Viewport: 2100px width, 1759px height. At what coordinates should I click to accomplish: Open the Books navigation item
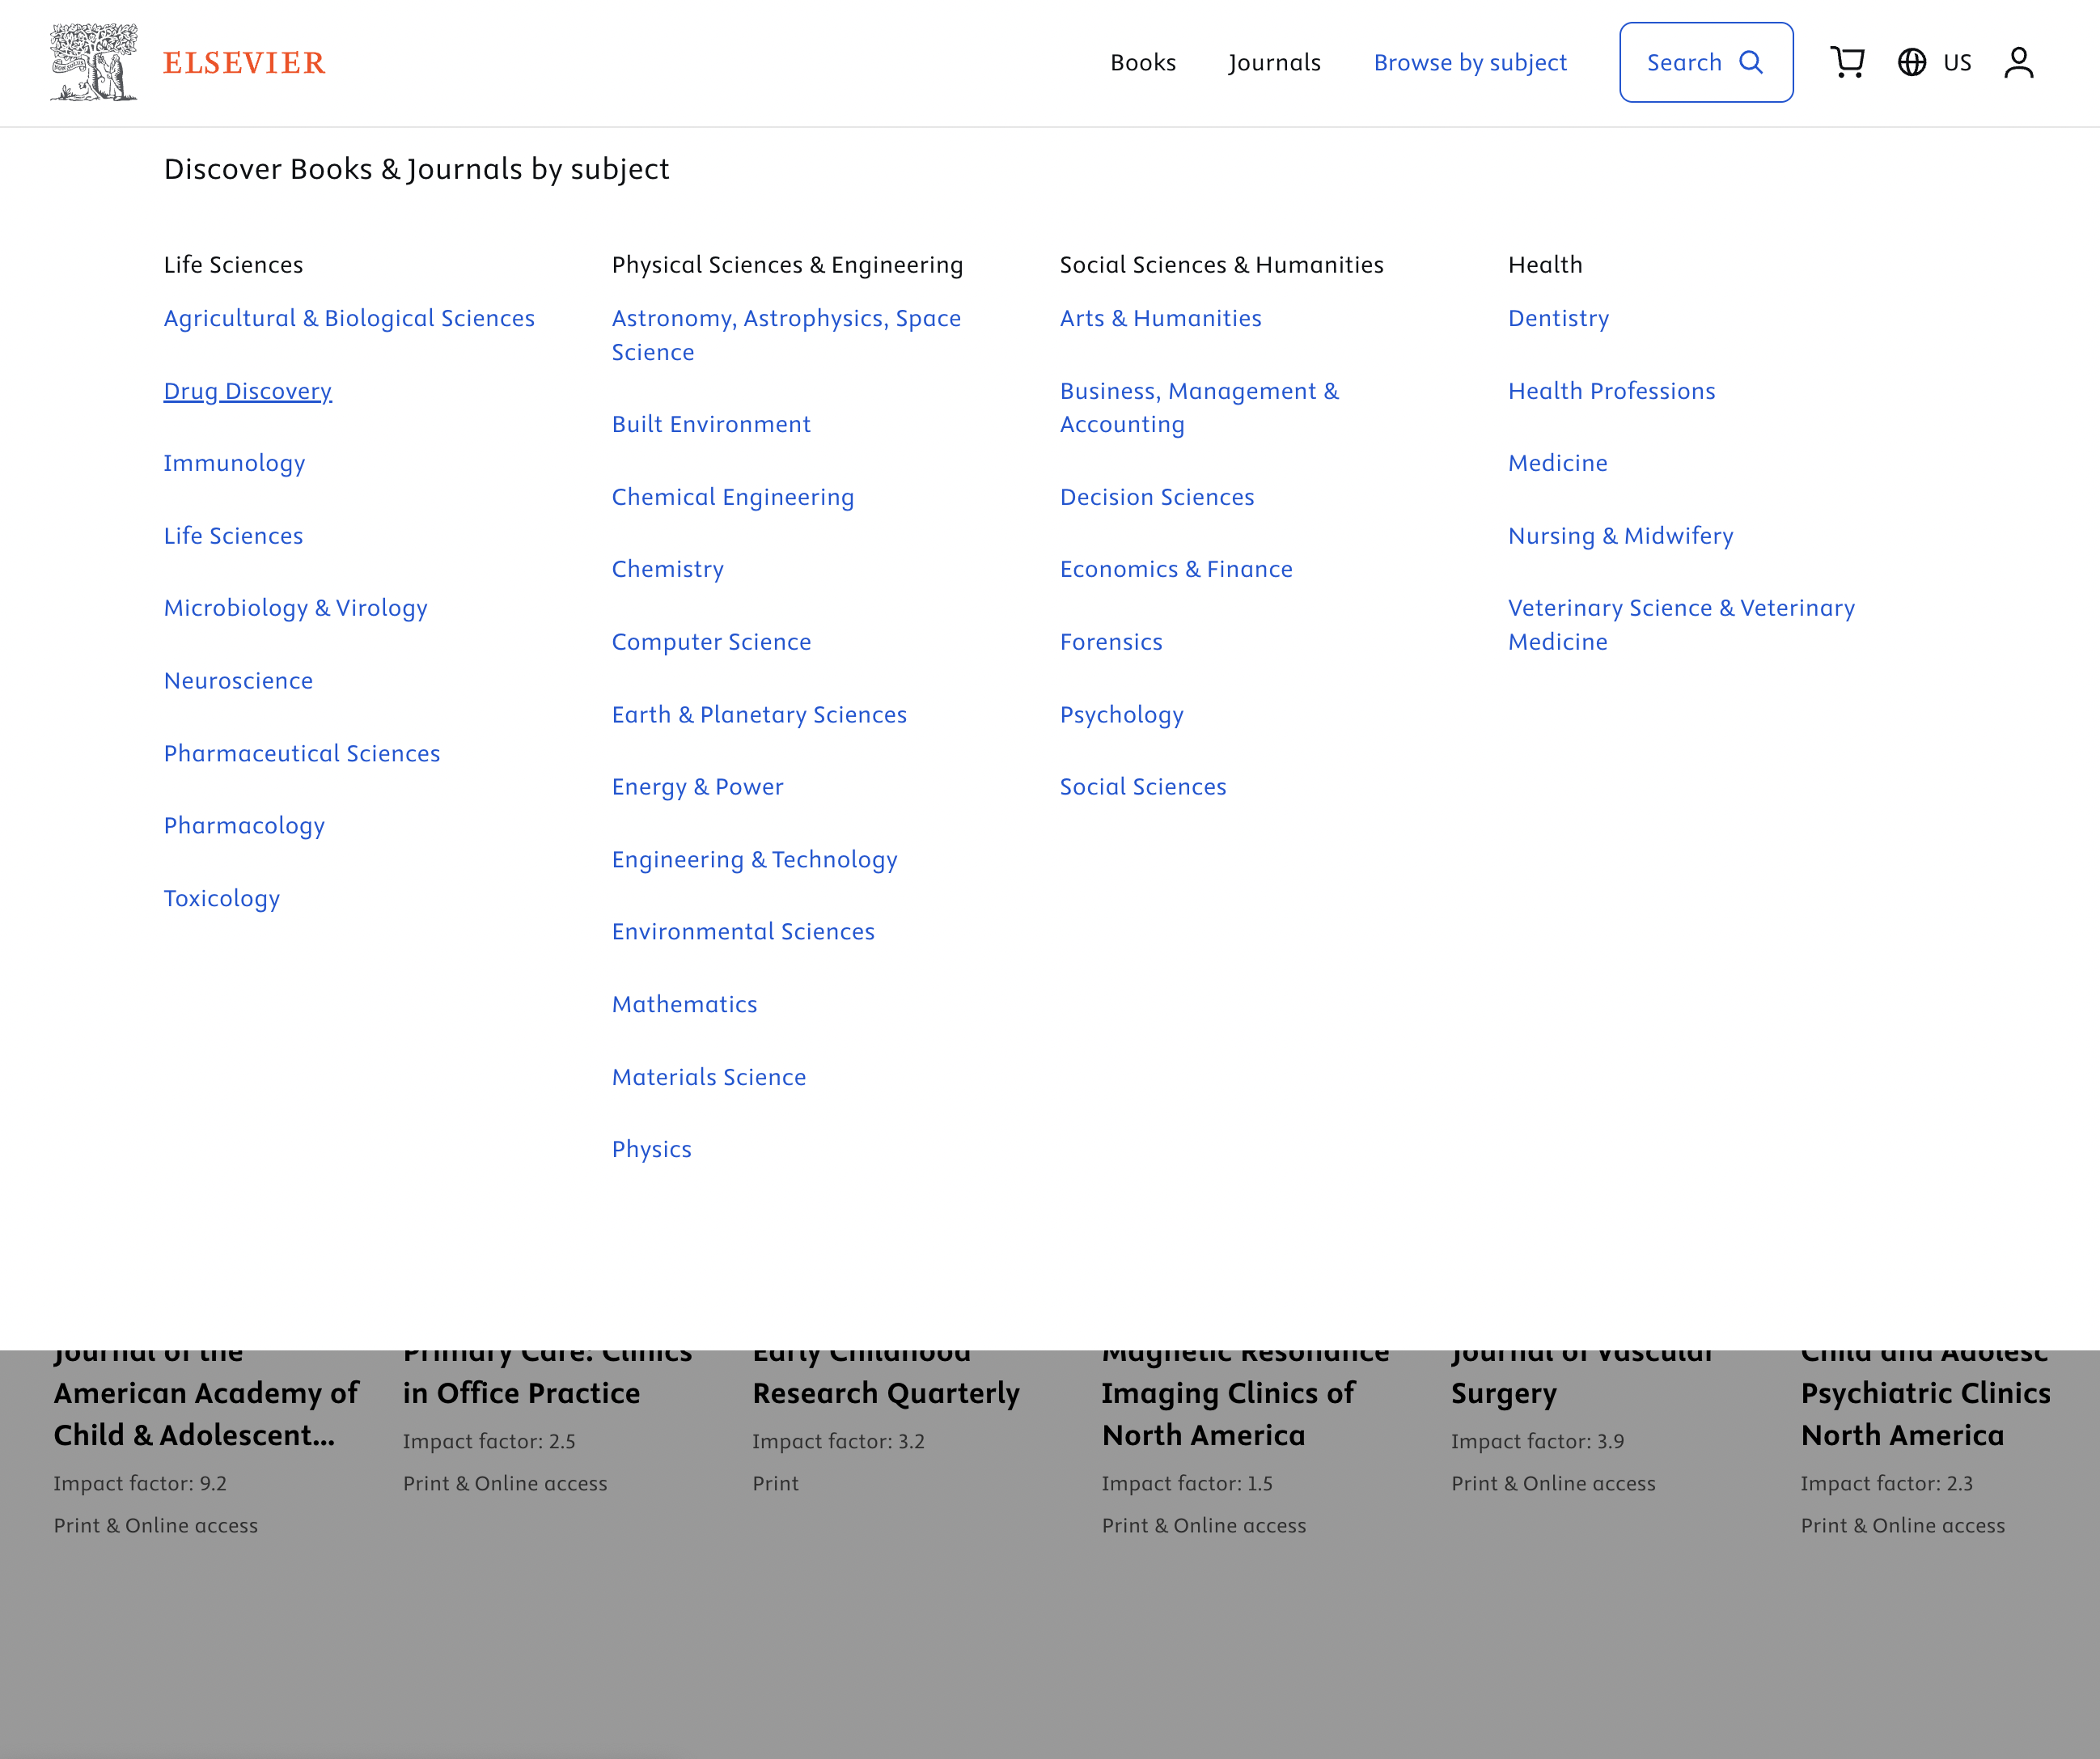tap(1143, 62)
